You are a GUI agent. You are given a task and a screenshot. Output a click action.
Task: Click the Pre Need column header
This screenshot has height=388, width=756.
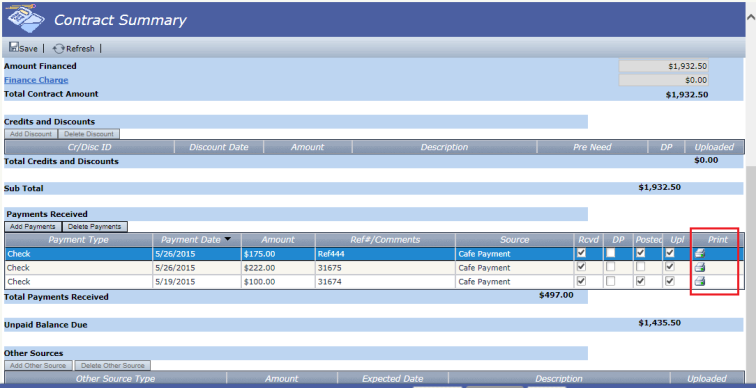[592, 147]
